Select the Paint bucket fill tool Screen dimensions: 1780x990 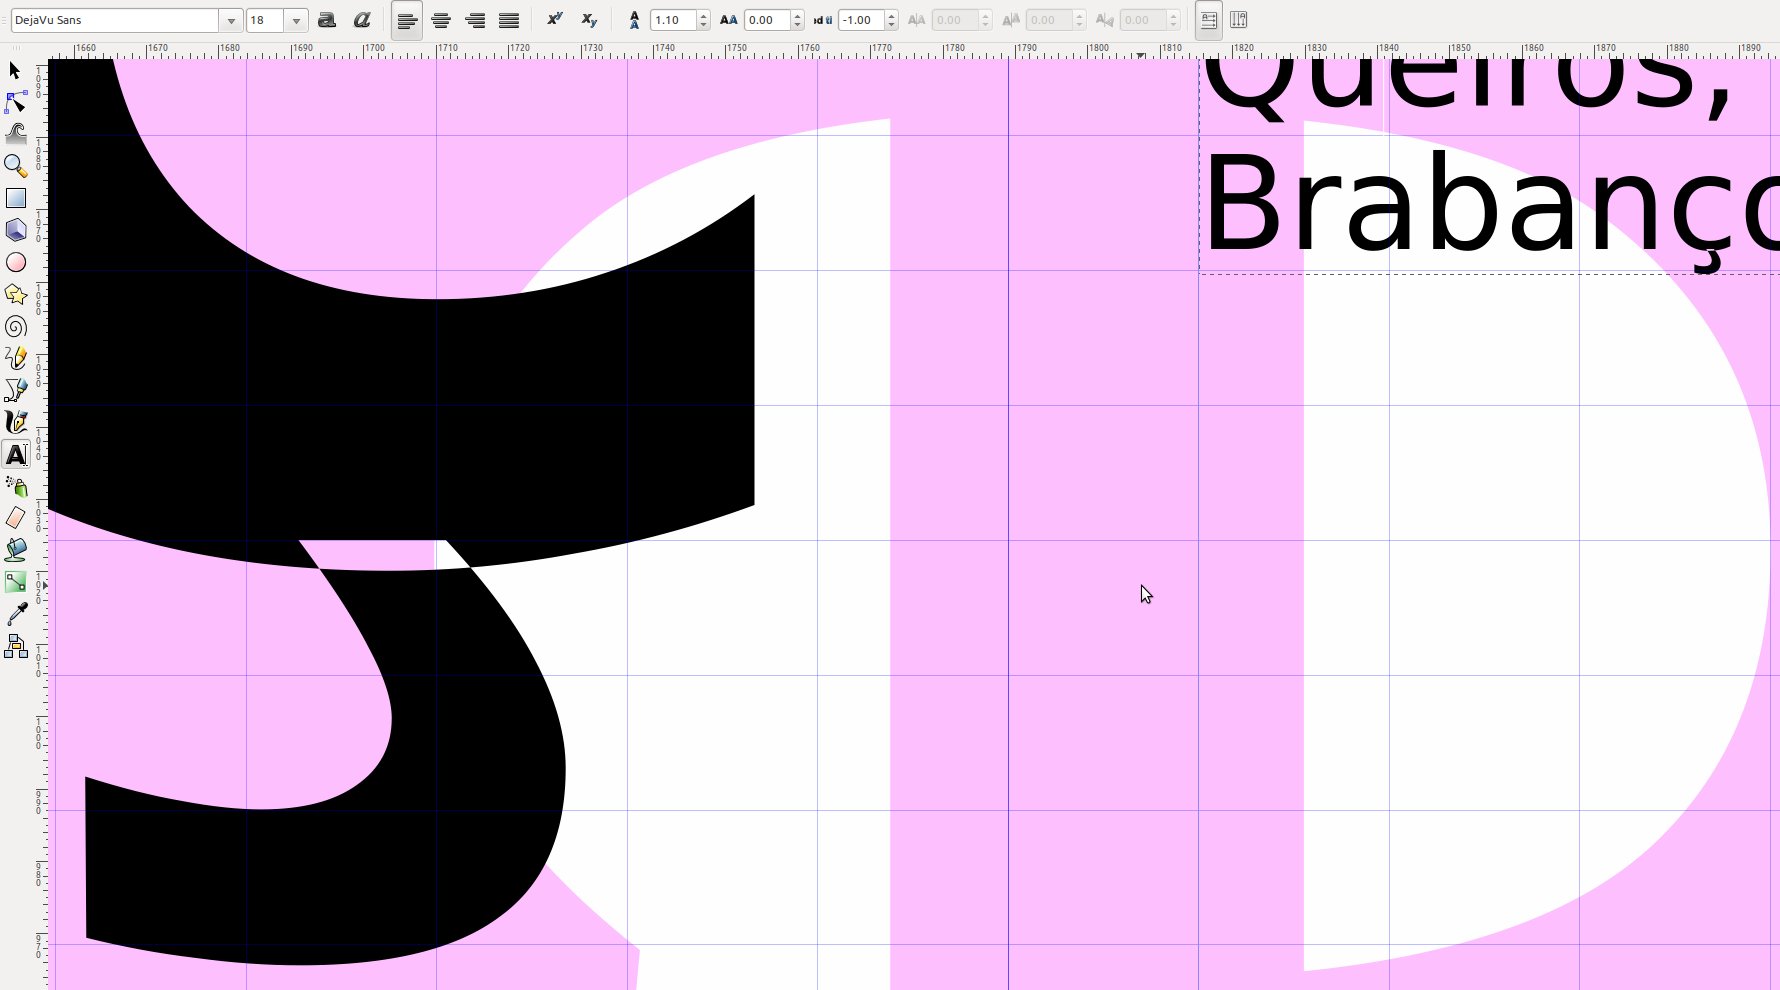(x=16, y=550)
